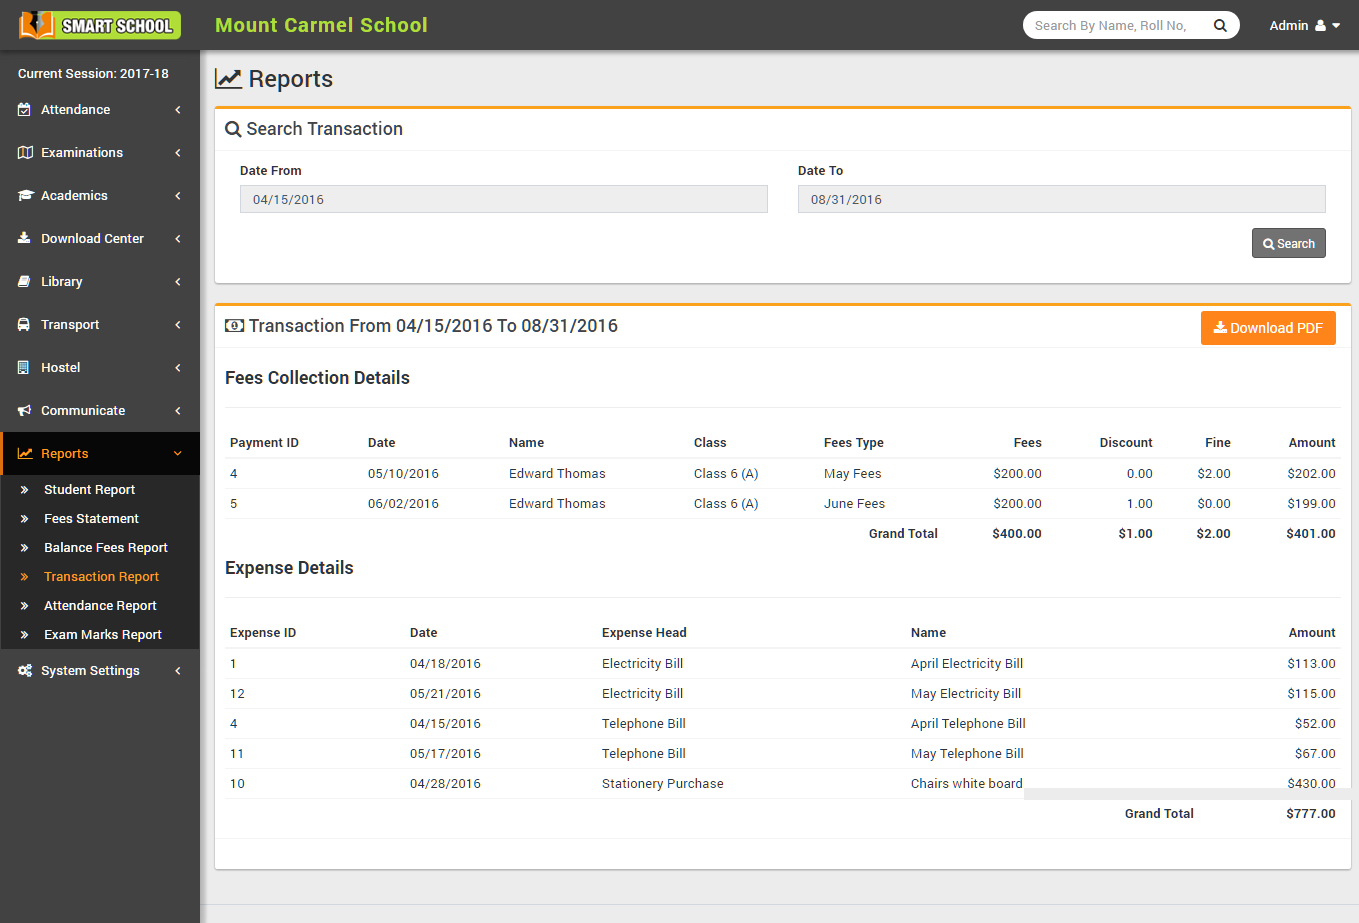Open Student Report submenu item

89,490
